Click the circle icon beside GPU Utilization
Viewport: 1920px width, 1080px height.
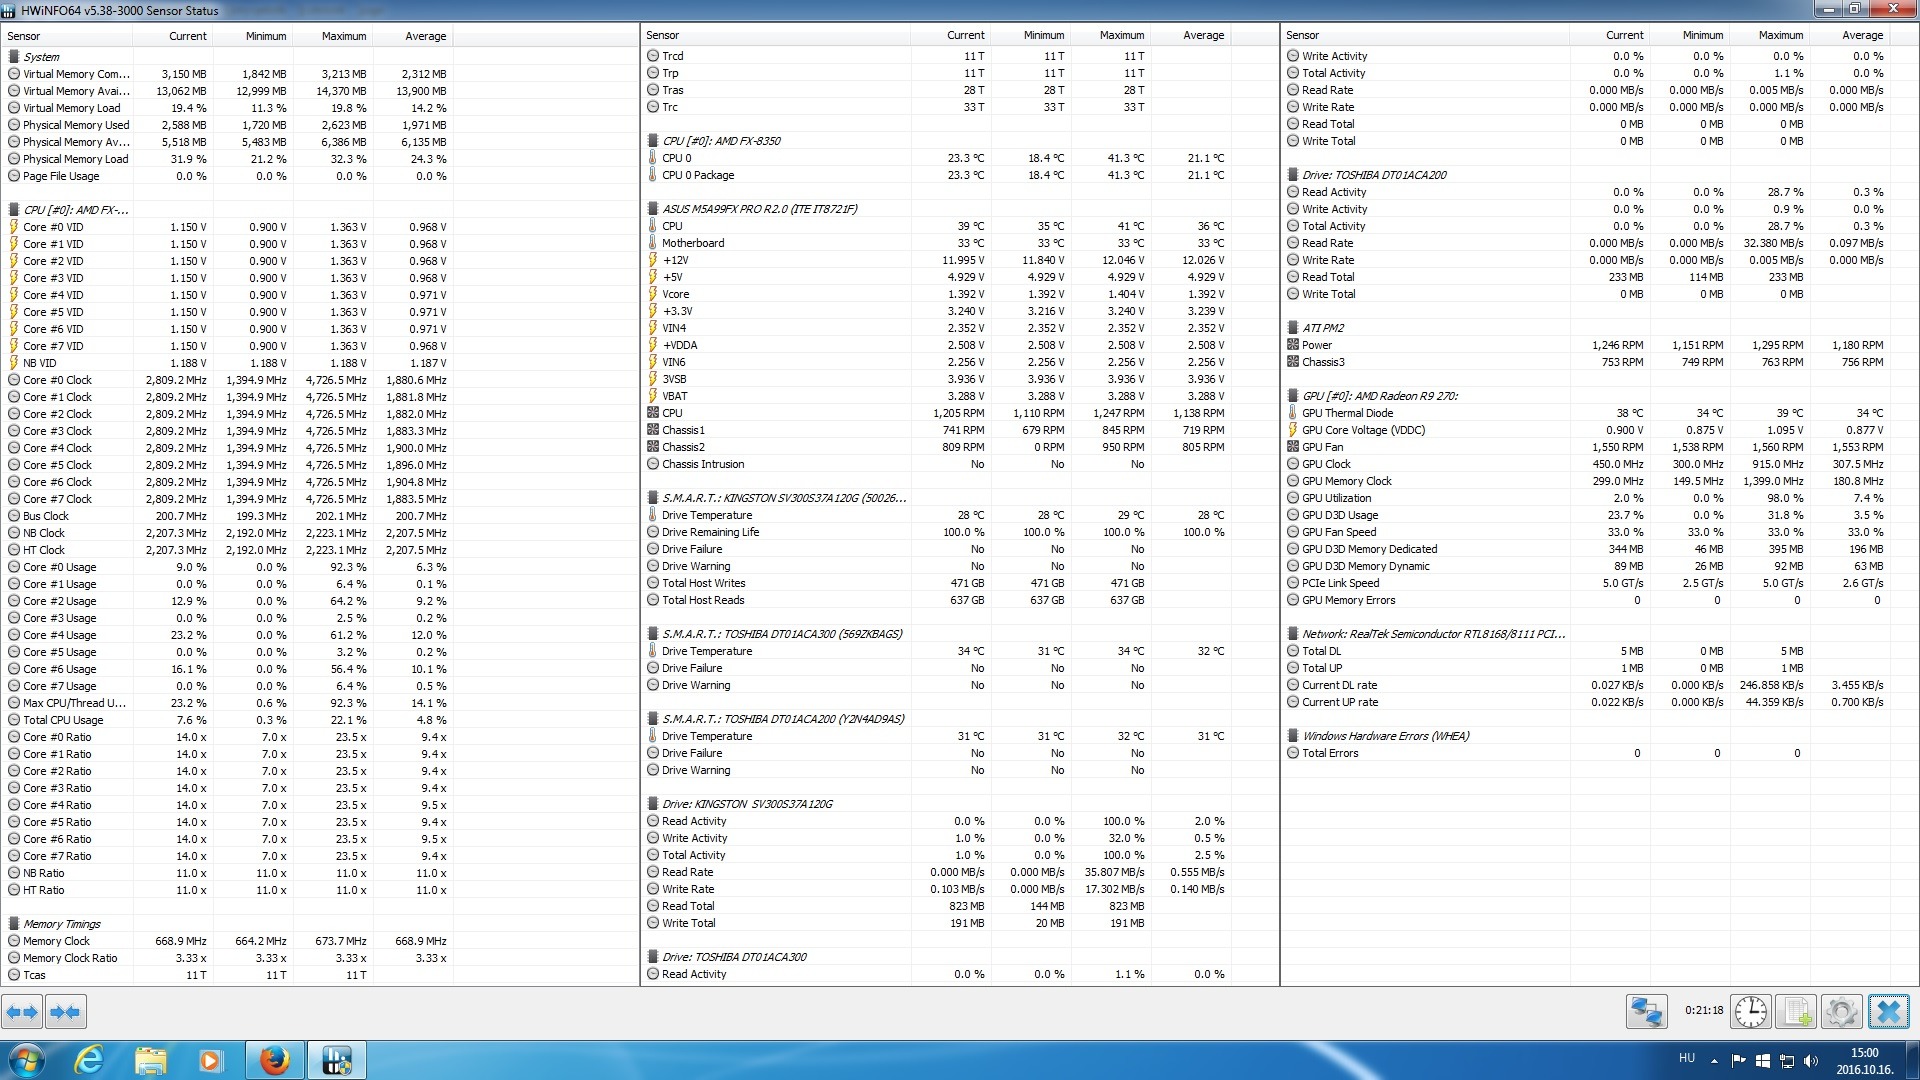tap(1293, 498)
